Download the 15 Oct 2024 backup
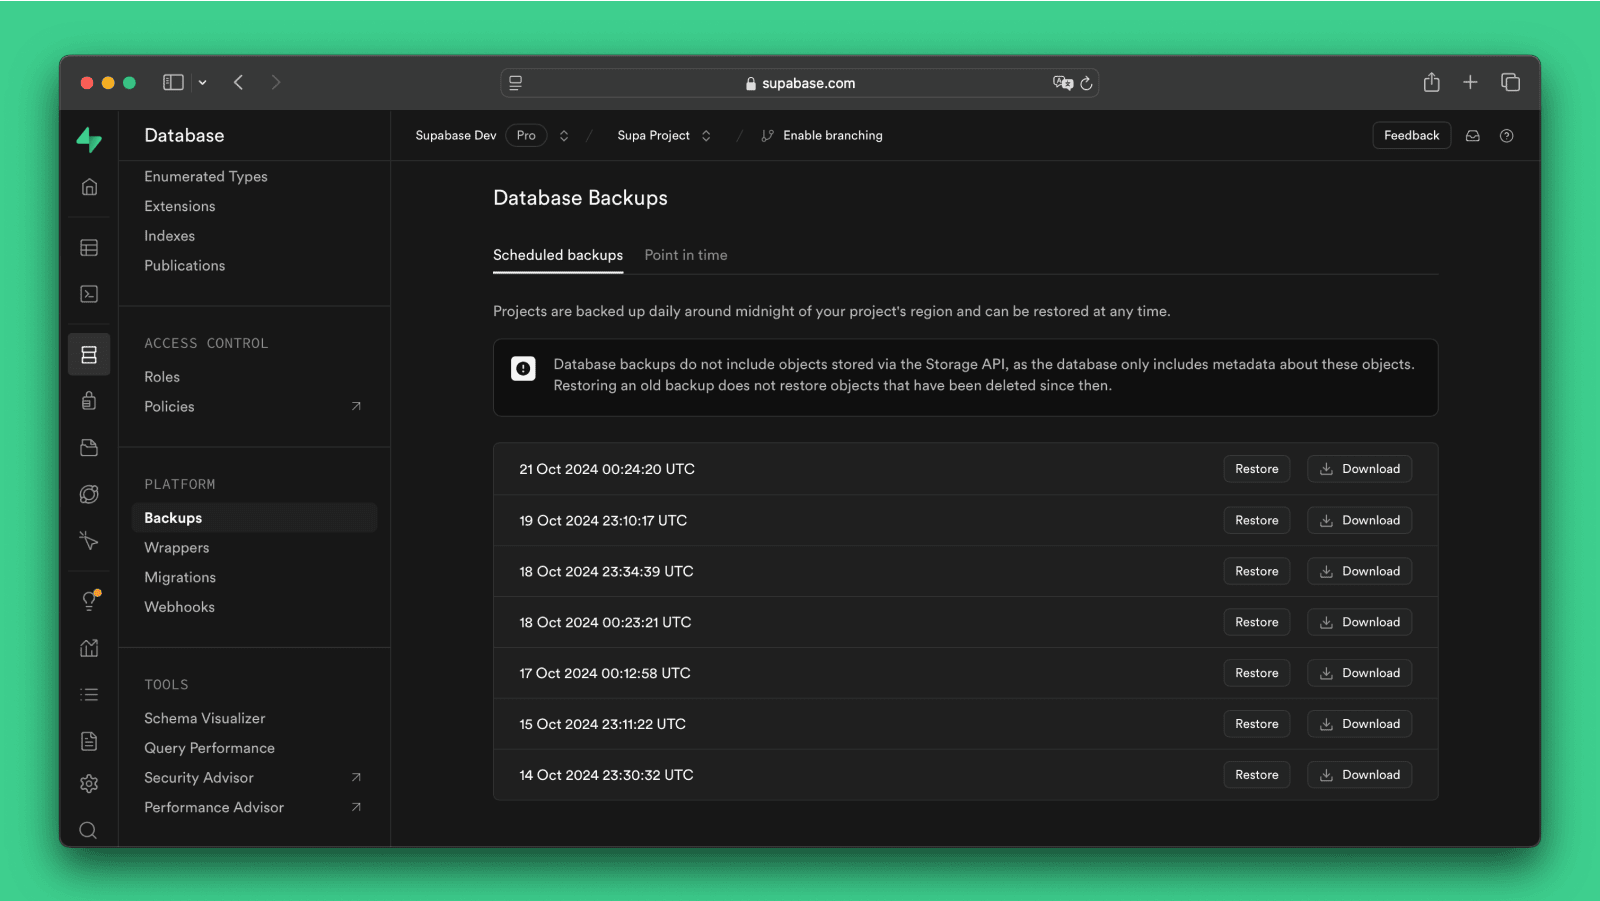 click(1359, 724)
